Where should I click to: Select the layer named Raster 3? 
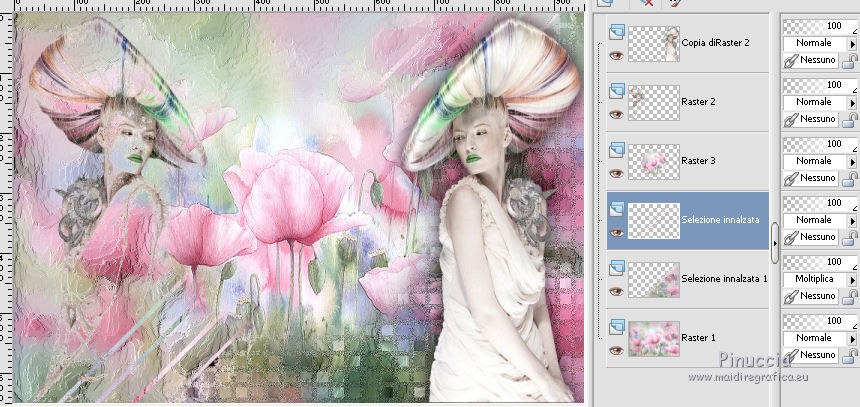click(698, 161)
